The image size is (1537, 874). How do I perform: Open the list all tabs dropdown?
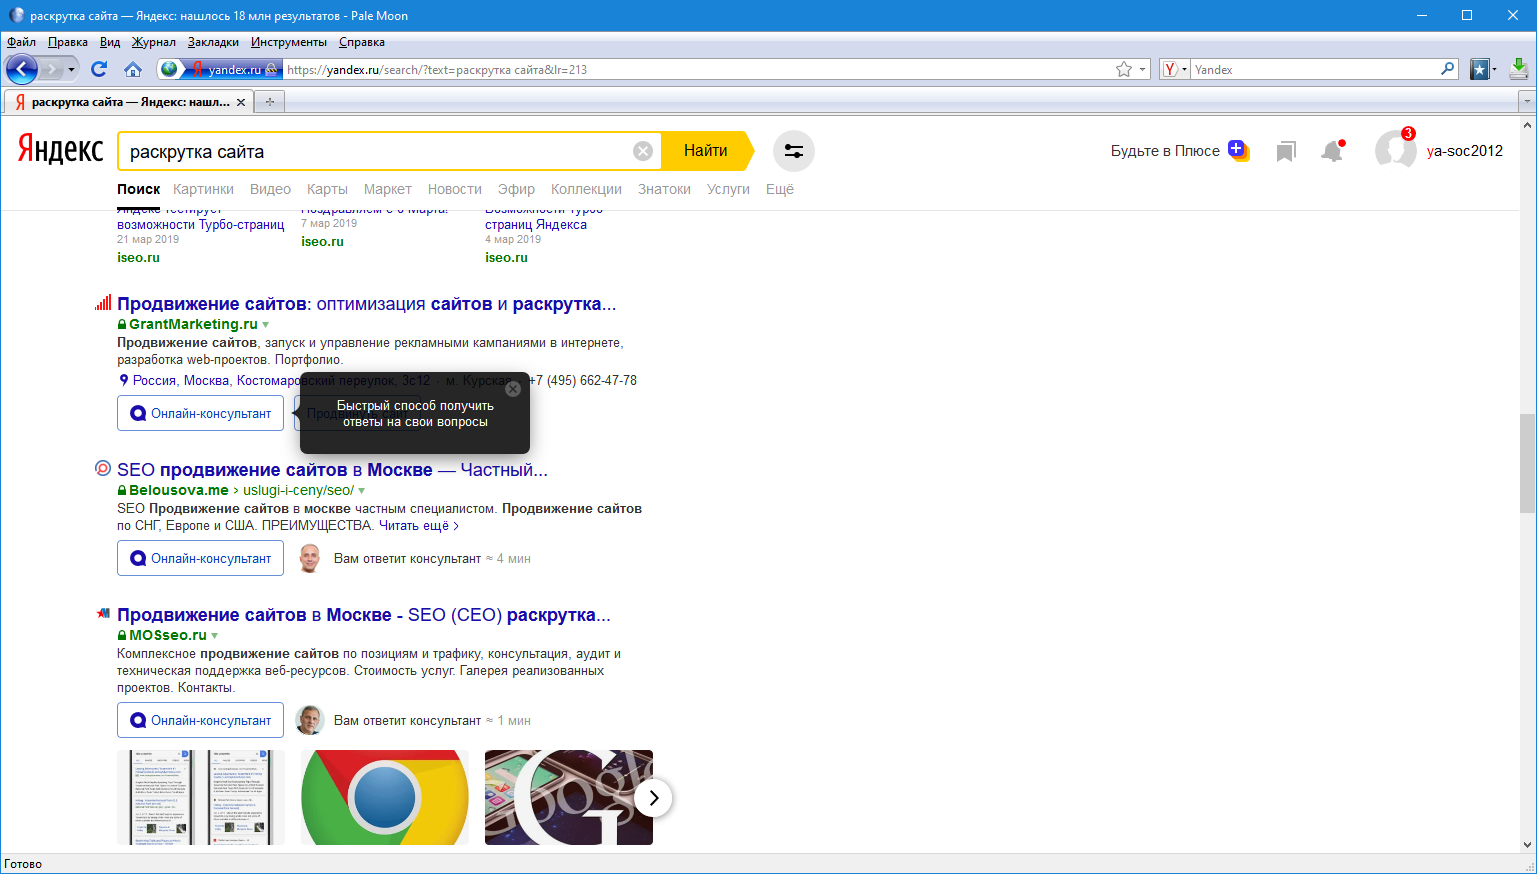pos(1526,101)
